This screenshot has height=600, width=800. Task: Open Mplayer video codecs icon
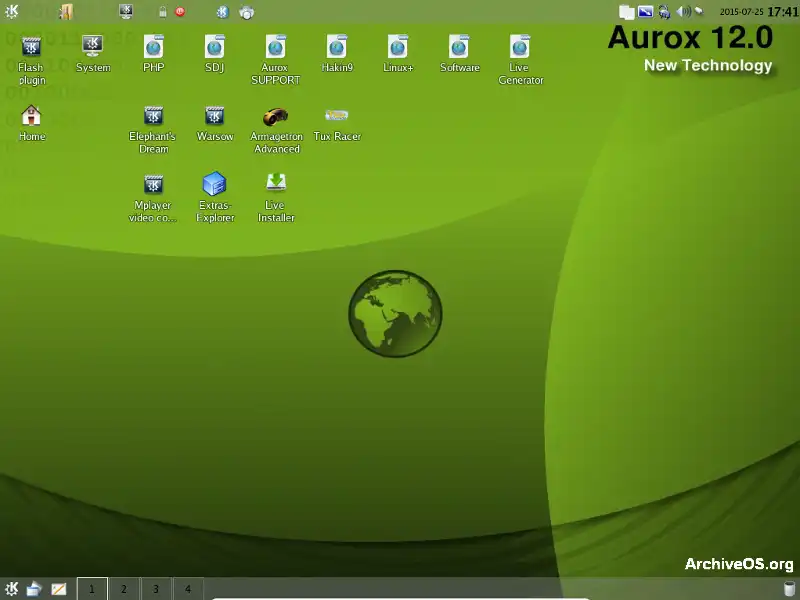(153, 184)
